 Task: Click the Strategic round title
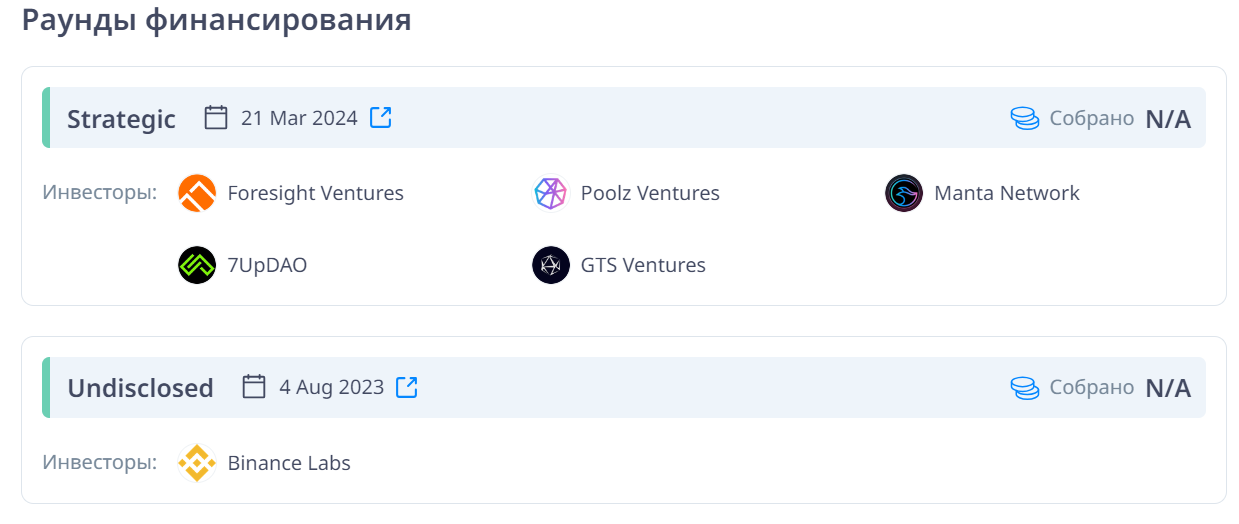coord(121,119)
